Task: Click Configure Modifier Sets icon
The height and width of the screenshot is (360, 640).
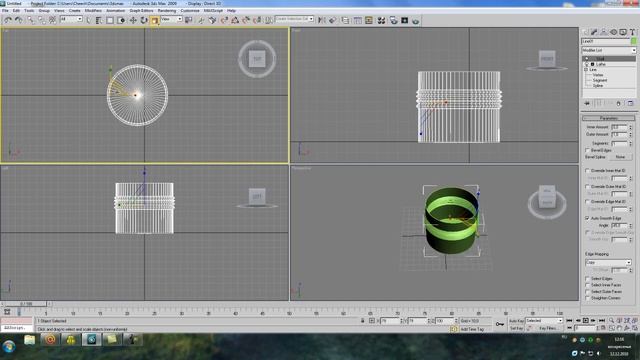Action: [630, 103]
